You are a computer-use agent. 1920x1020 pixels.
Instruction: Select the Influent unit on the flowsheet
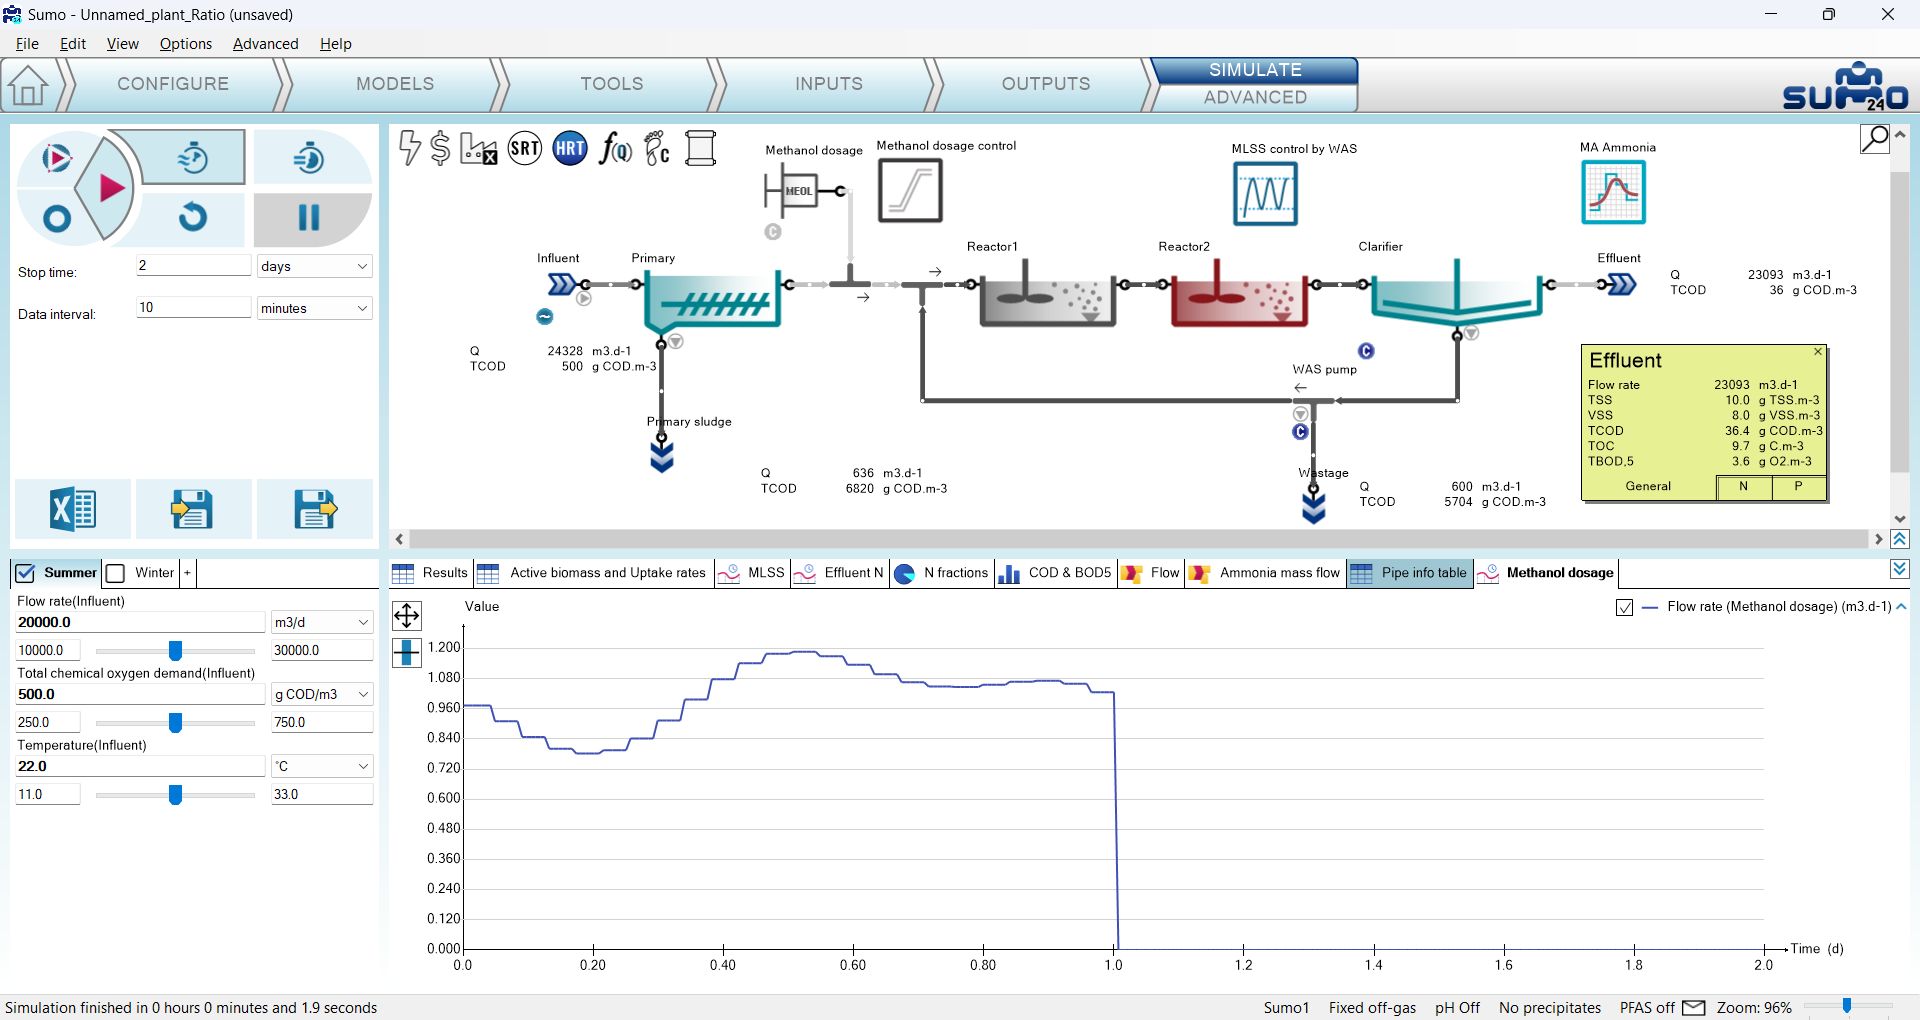coord(563,285)
